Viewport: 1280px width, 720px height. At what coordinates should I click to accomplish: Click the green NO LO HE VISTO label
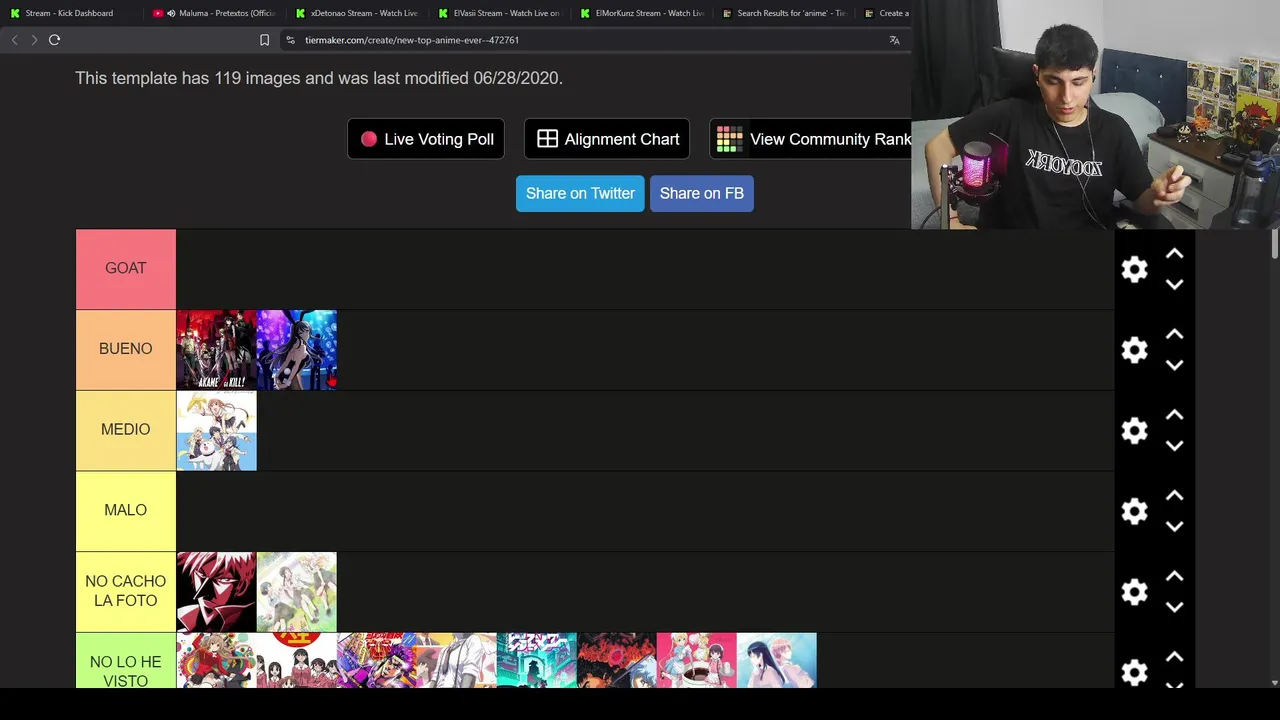click(x=126, y=661)
